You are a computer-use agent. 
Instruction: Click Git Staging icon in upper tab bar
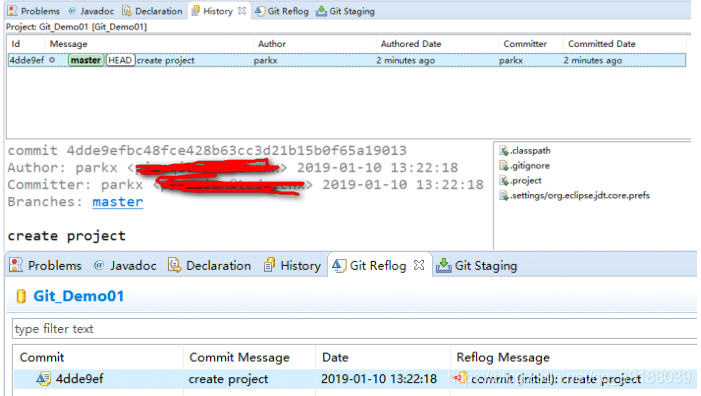coord(321,11)
